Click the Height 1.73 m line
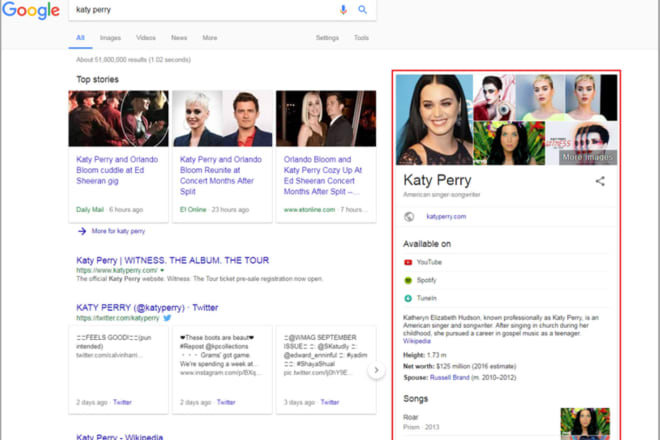This screenshot has height=440, width=660. tap(424, 355)
